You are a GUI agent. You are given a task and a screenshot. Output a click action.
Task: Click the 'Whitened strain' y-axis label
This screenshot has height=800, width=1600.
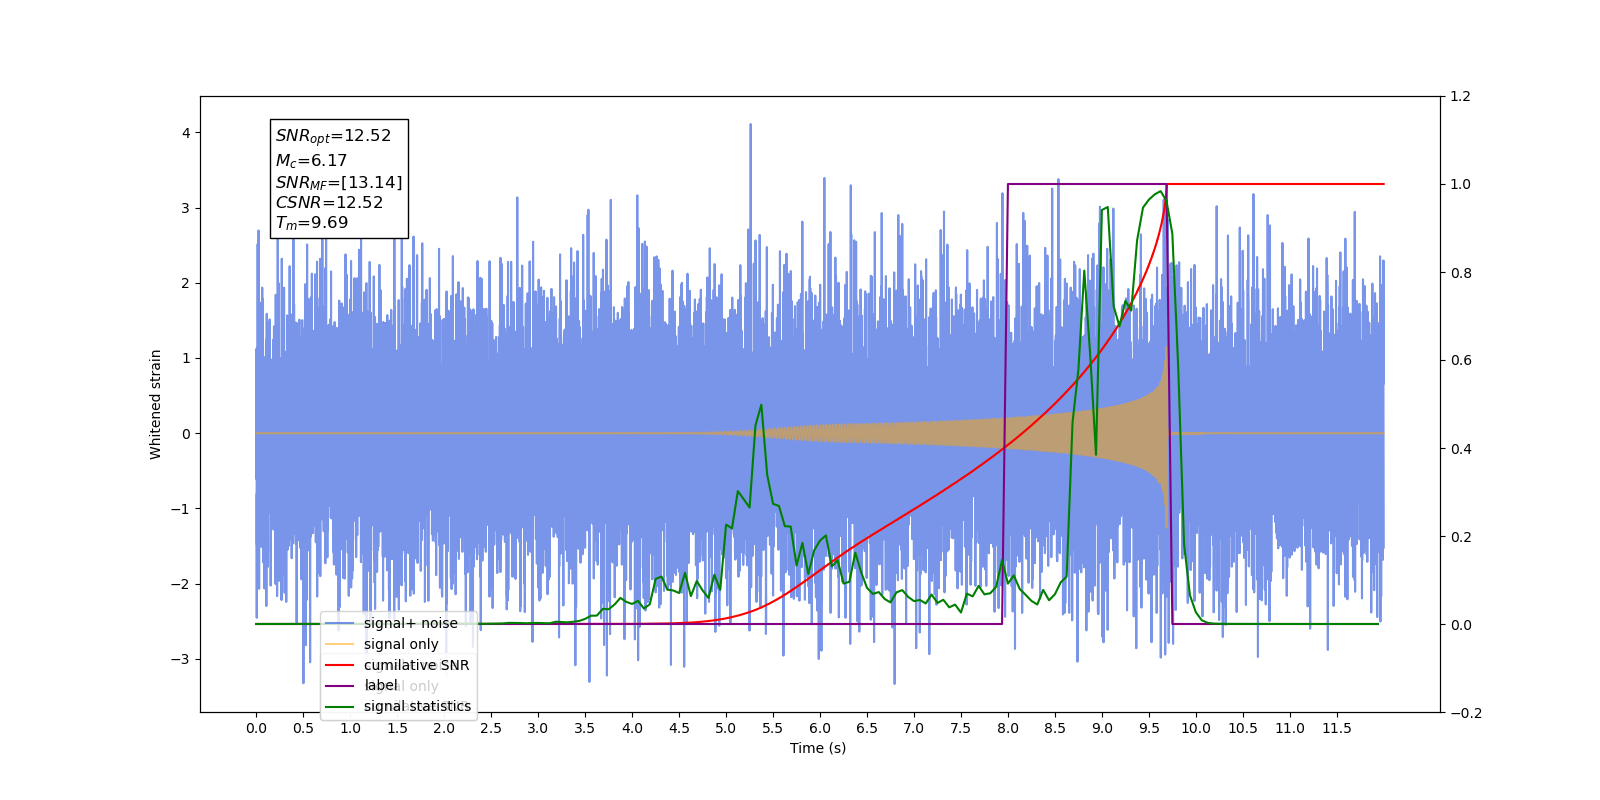tap(155, 404)
